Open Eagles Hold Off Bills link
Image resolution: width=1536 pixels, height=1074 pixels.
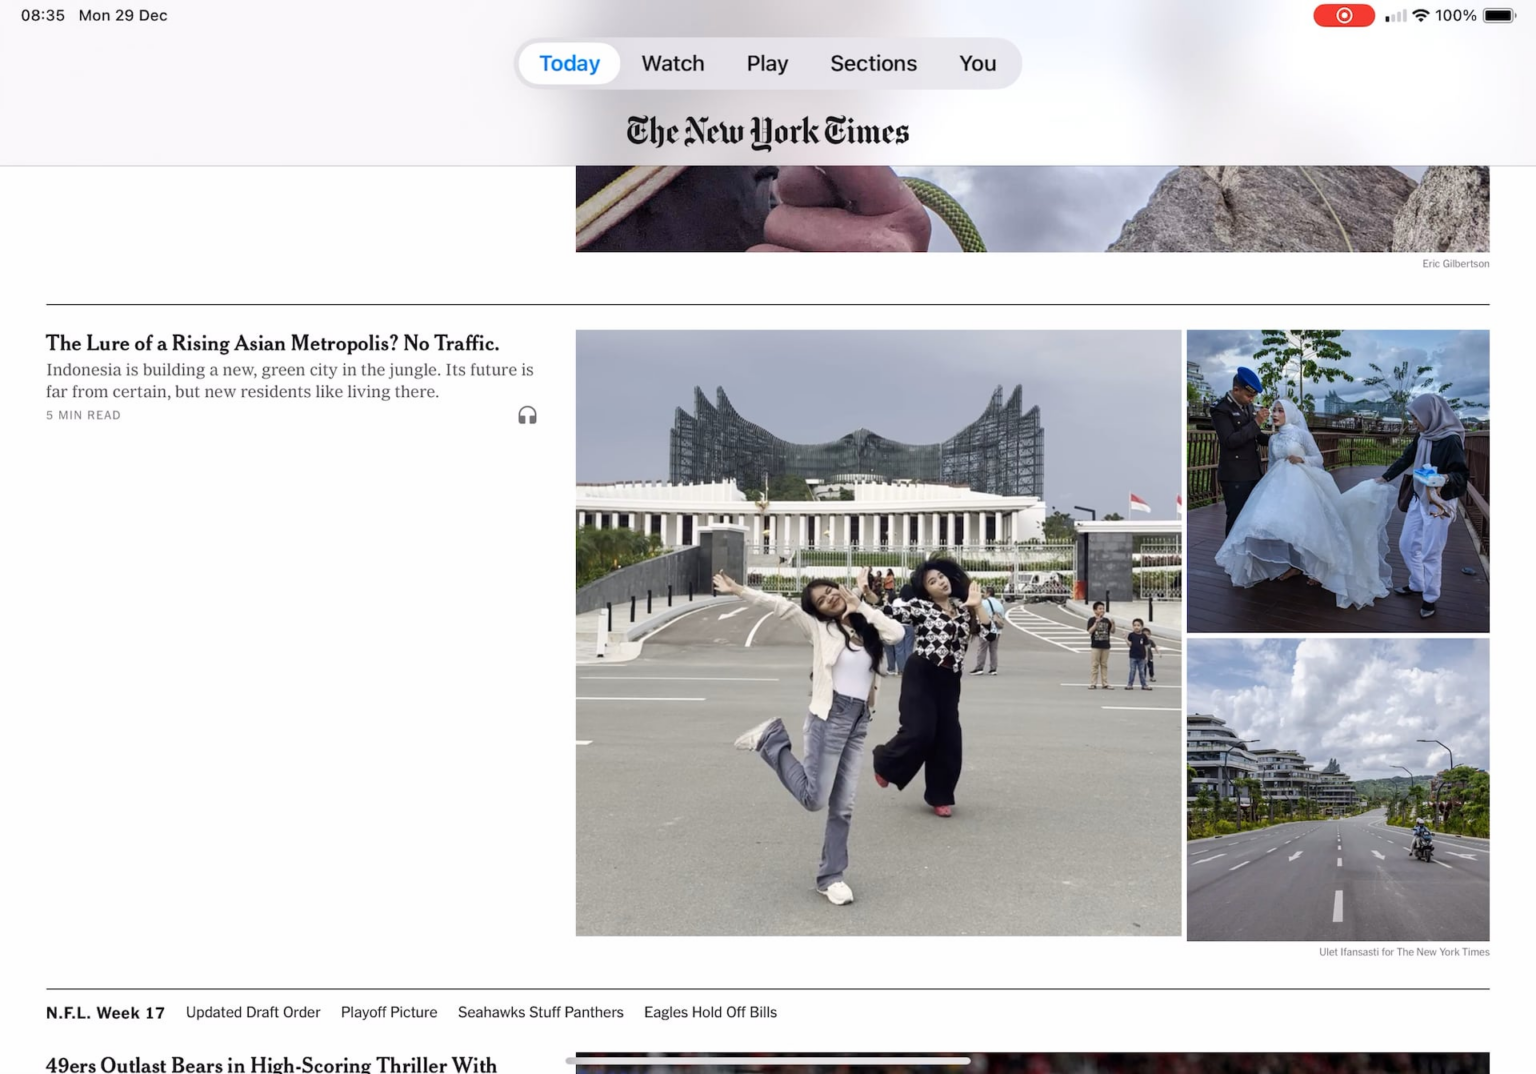coord(710,1012)
